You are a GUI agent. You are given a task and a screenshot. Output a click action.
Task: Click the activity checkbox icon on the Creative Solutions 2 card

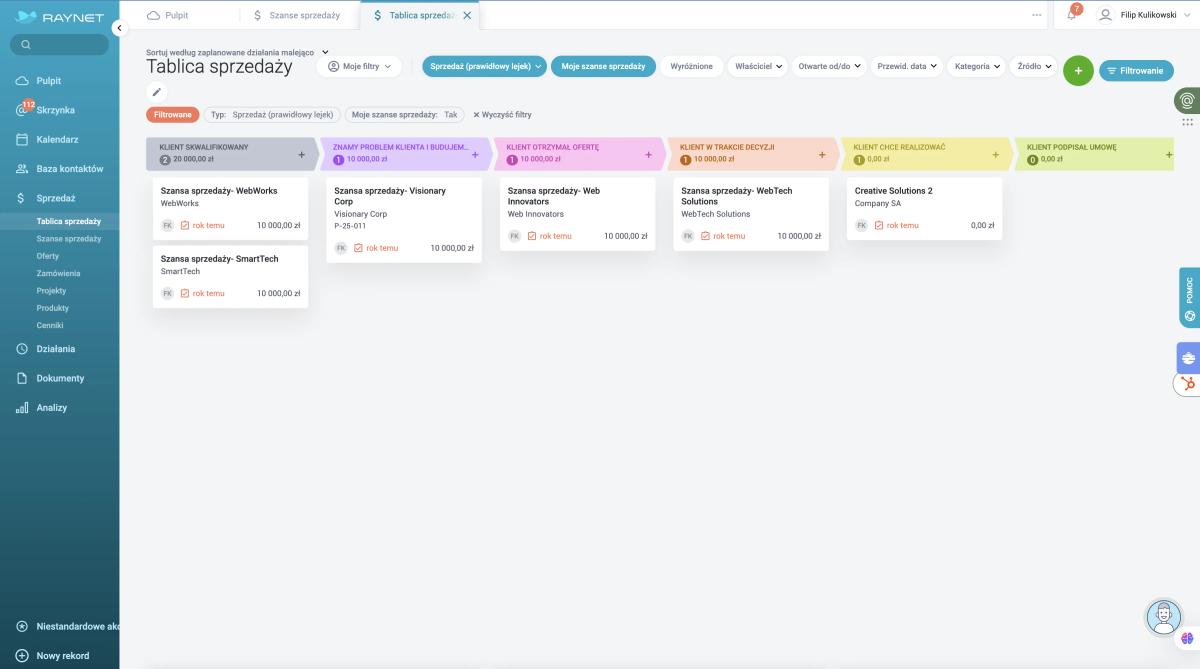click(x=879, y=225)
